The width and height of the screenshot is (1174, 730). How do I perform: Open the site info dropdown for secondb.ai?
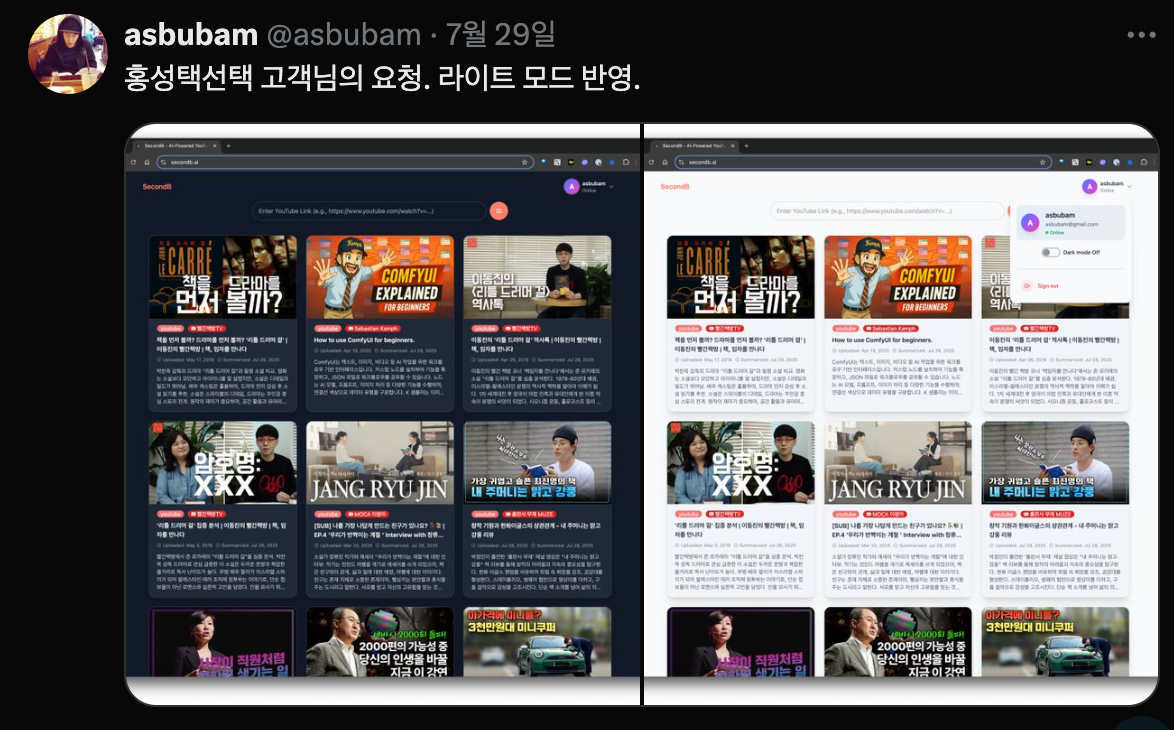coord(163,162)
